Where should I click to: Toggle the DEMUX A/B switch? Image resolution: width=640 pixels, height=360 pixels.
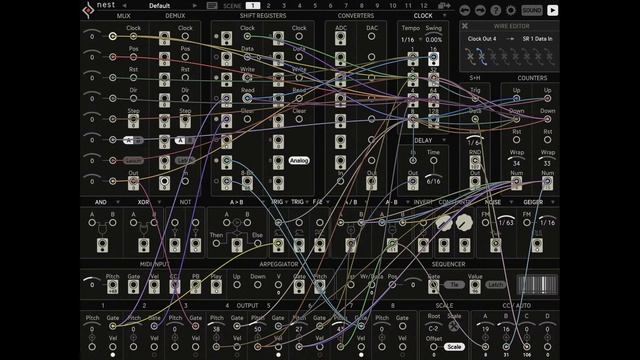pos(185,140)
